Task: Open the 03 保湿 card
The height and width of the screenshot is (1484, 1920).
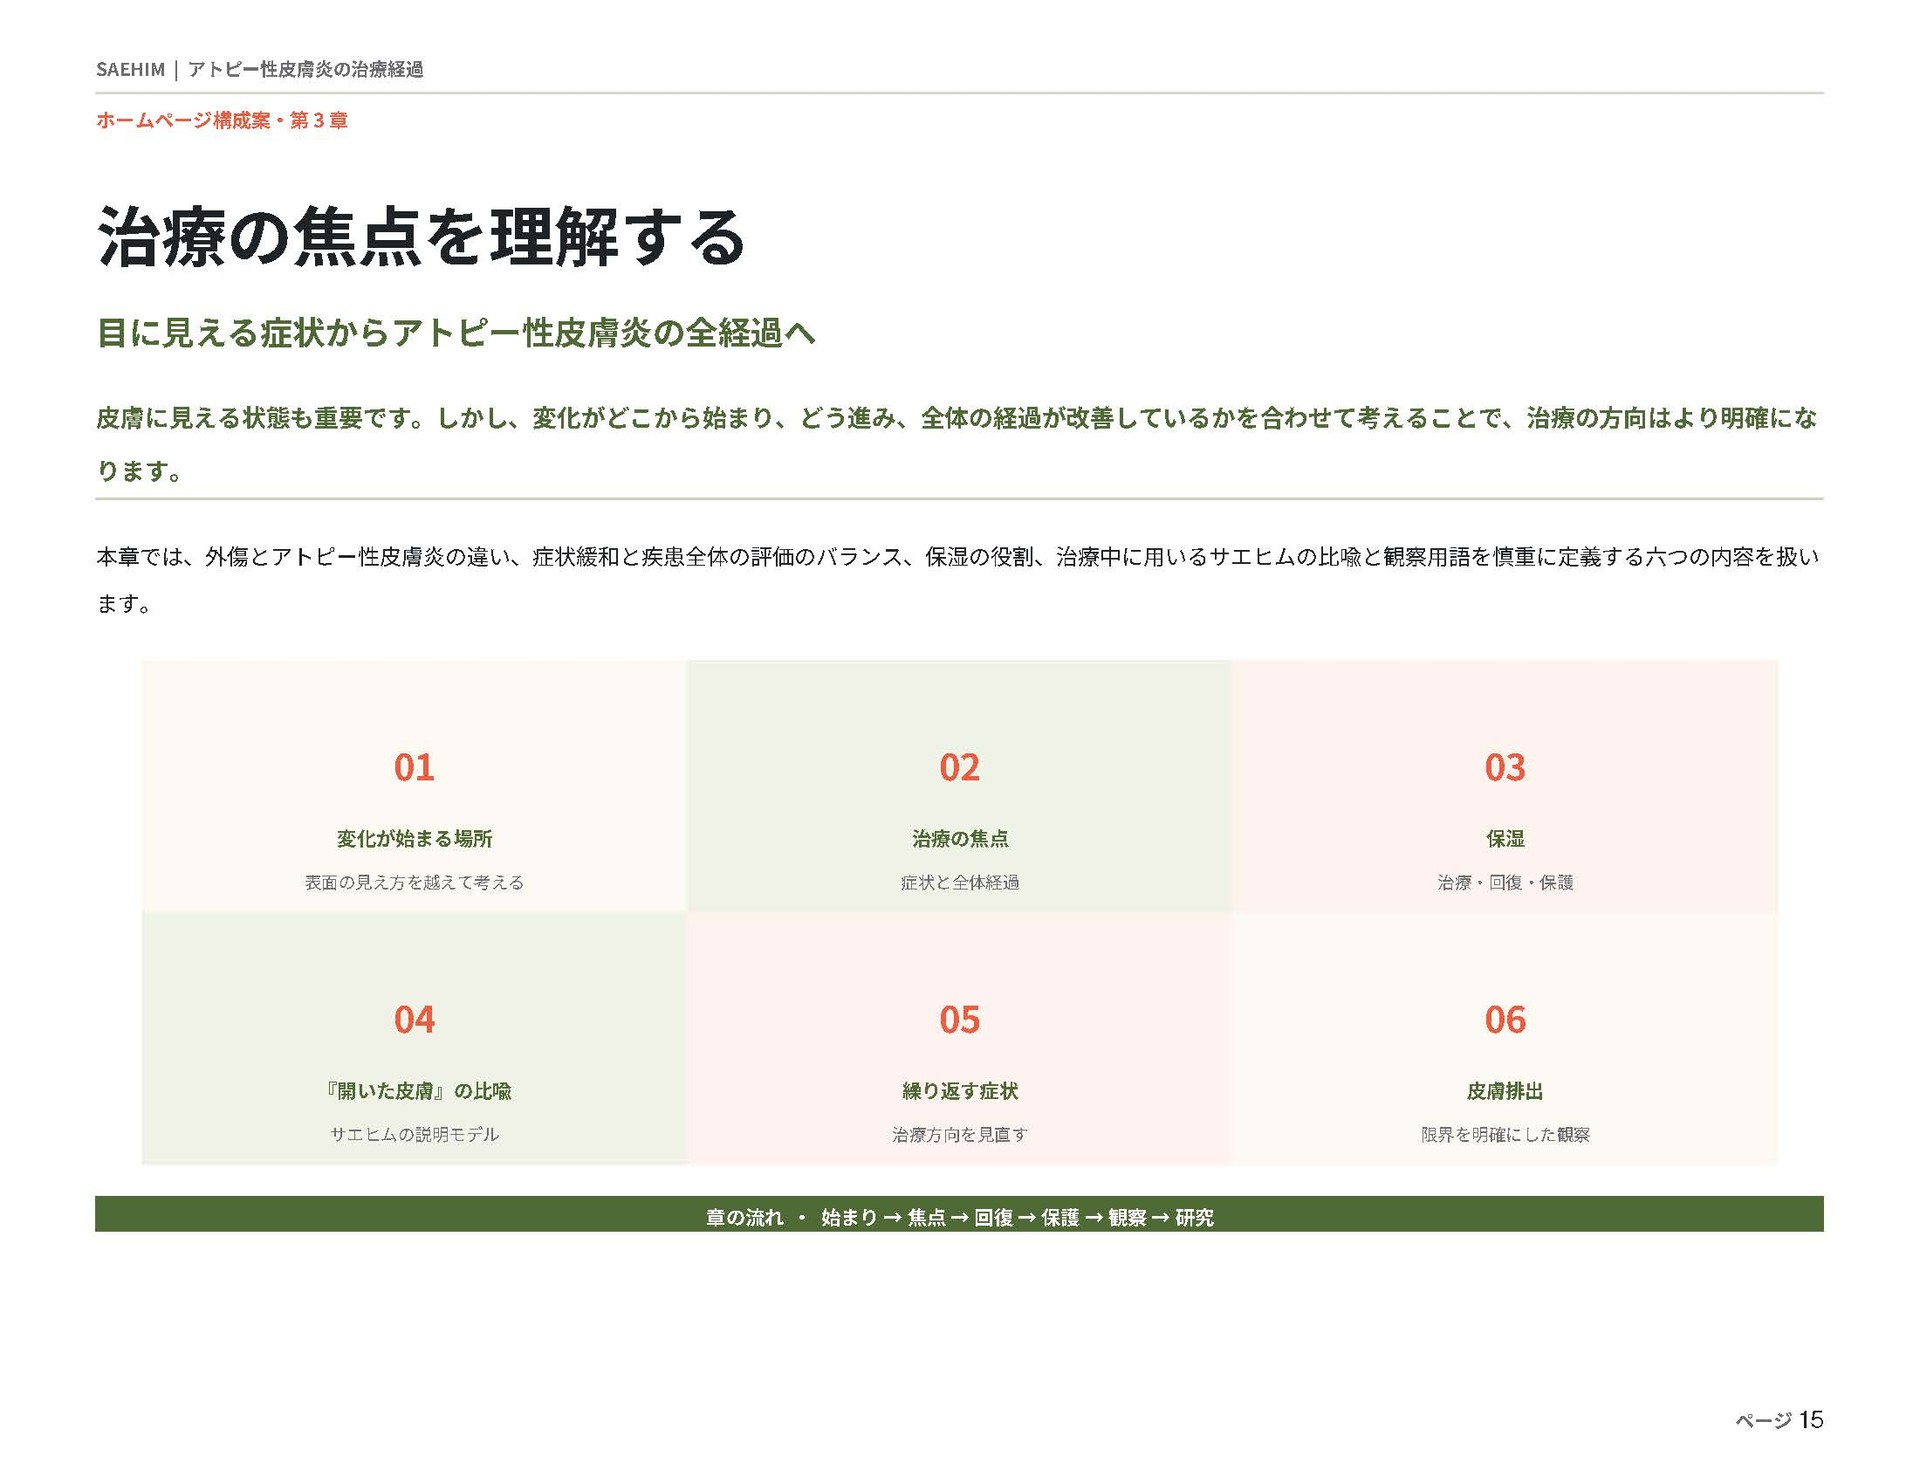Action: [1505, 786]
